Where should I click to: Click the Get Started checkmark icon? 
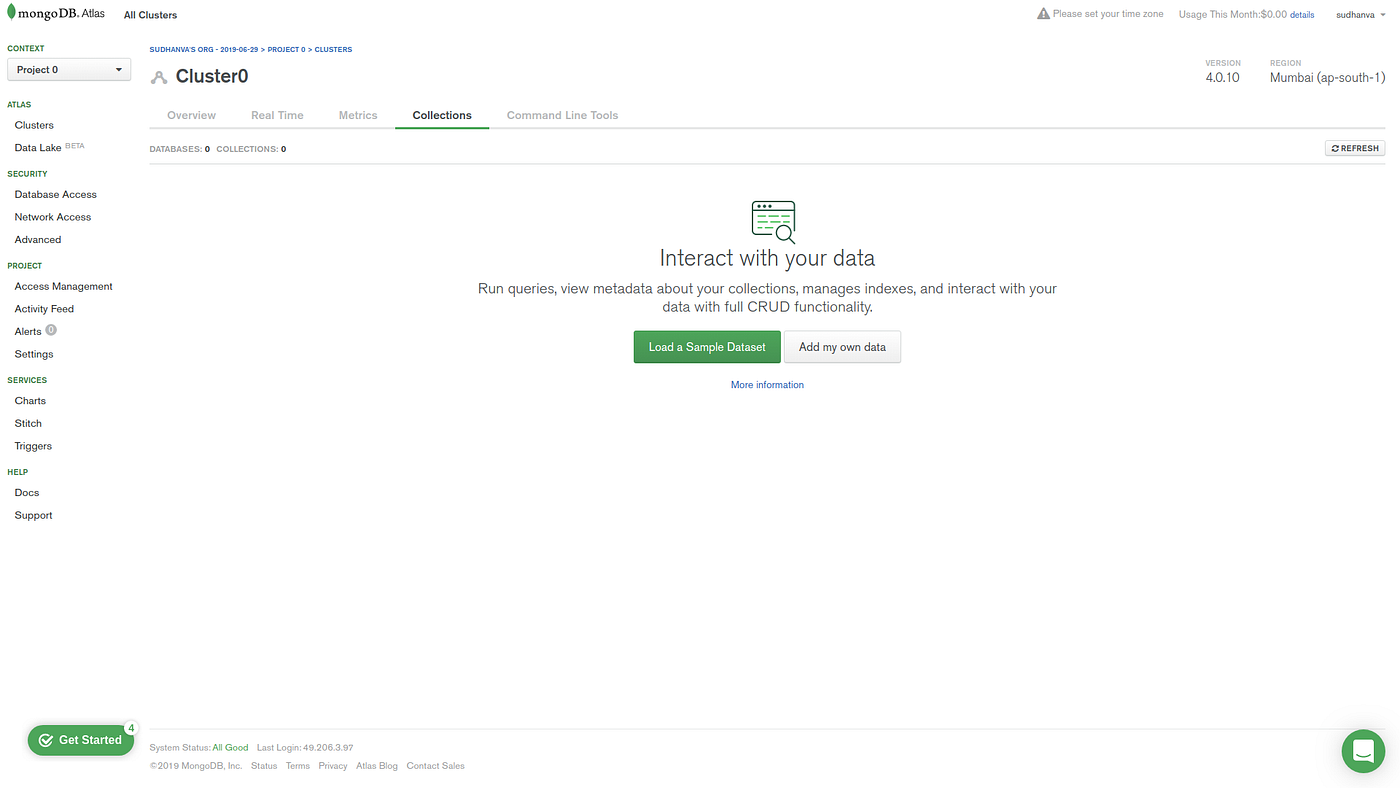pos(45,739)
